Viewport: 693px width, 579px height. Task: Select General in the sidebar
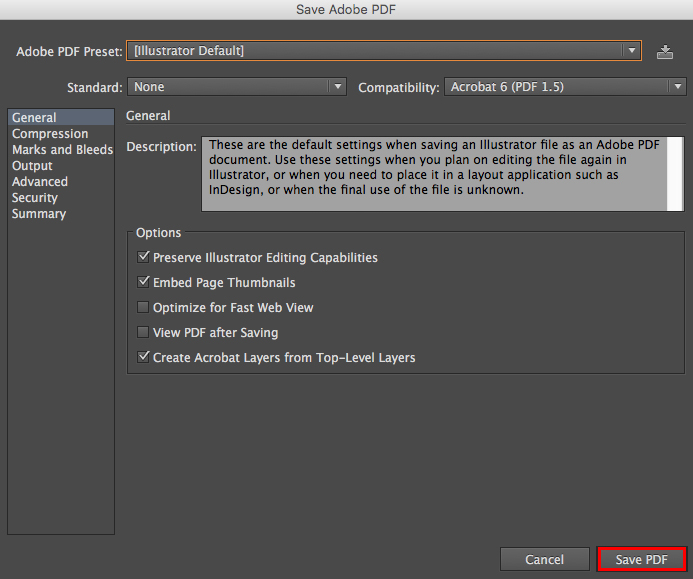pyautogui.click(x=34, y=118)
